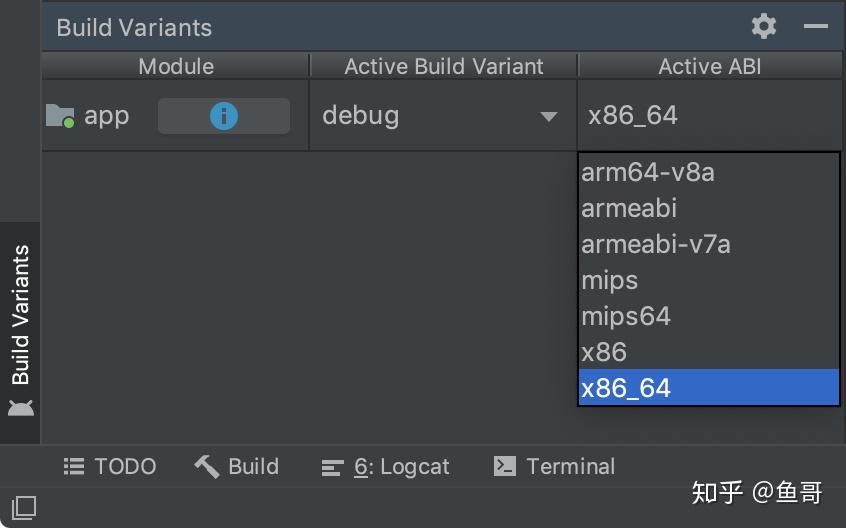Select arm64-v8a from ABI list
The height and width of the screenshot is (528, 846).
click(x=708, y=173)
